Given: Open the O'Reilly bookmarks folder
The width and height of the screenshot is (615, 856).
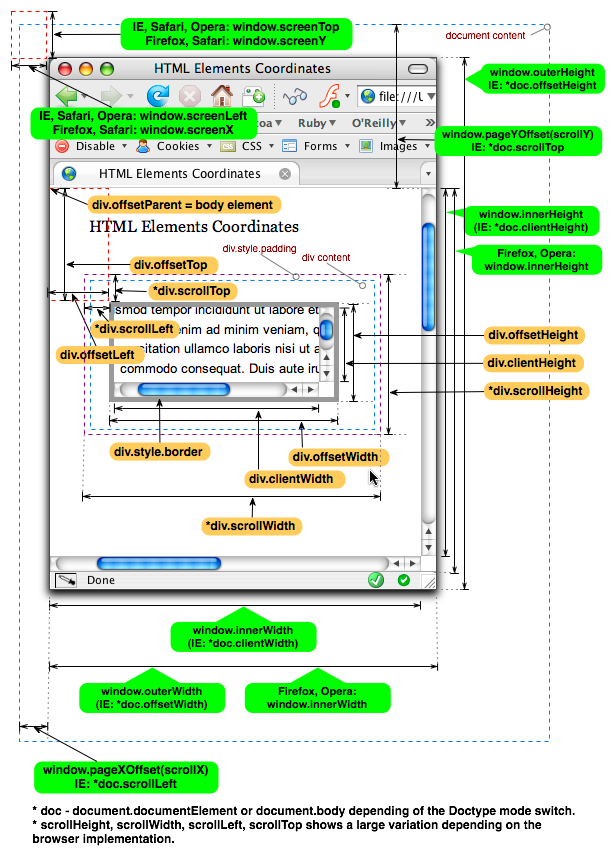Looking at the screenshot, I should click(373, 123).
